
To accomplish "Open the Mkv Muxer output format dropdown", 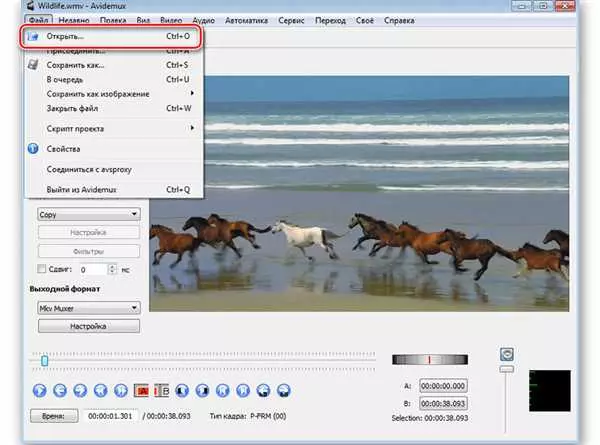I will tap(89, 308).
